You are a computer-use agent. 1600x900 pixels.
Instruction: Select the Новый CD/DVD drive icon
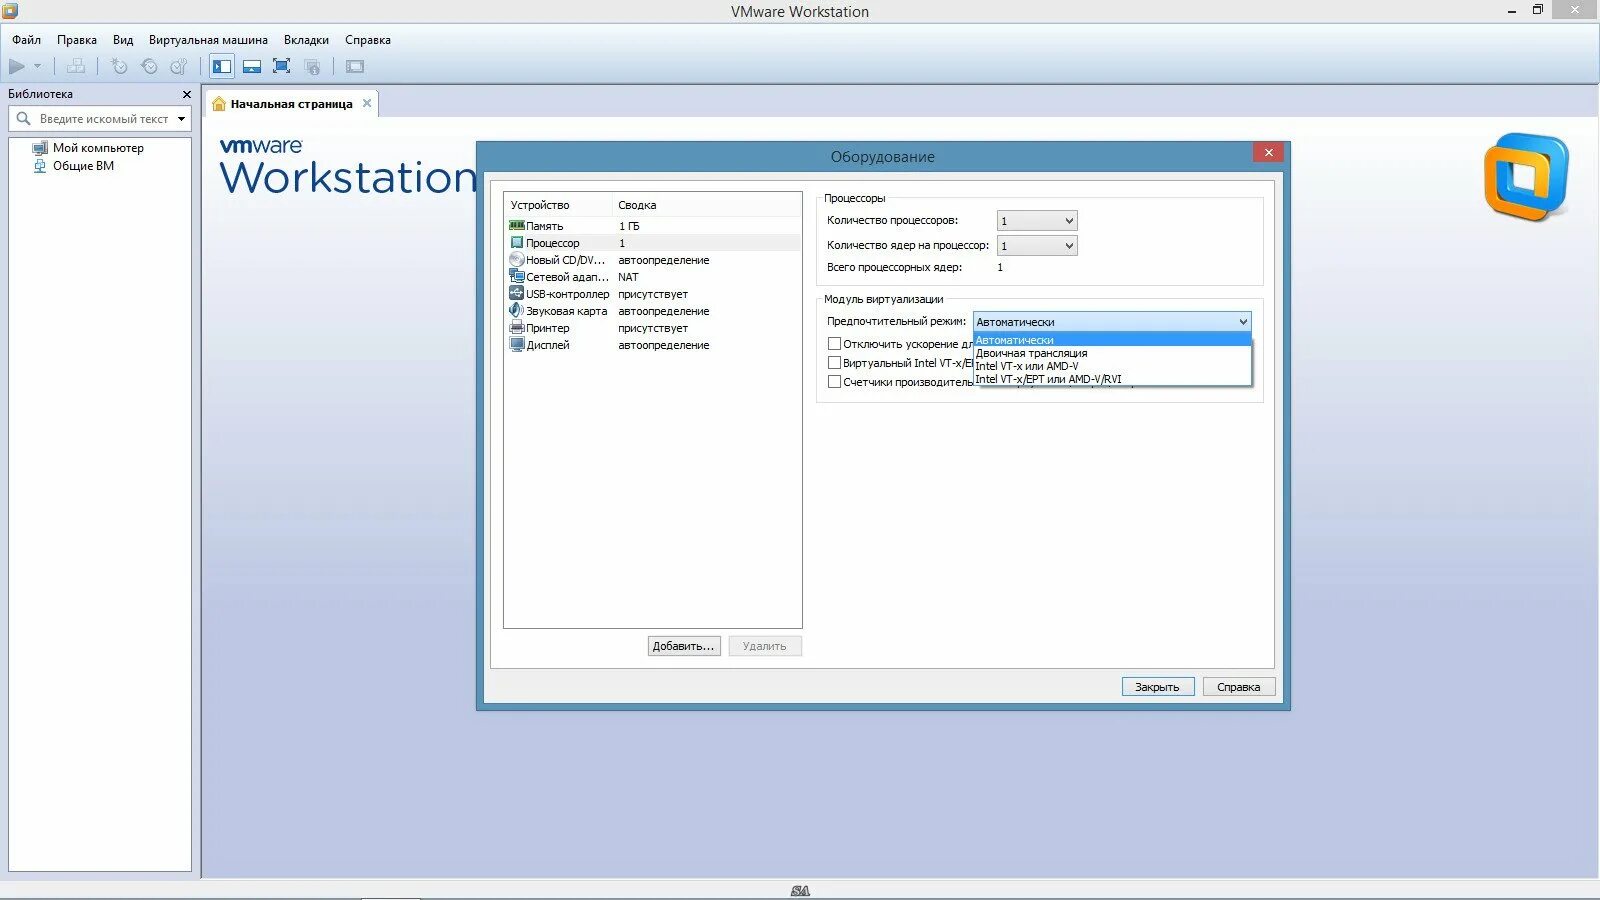coord(517,260)
